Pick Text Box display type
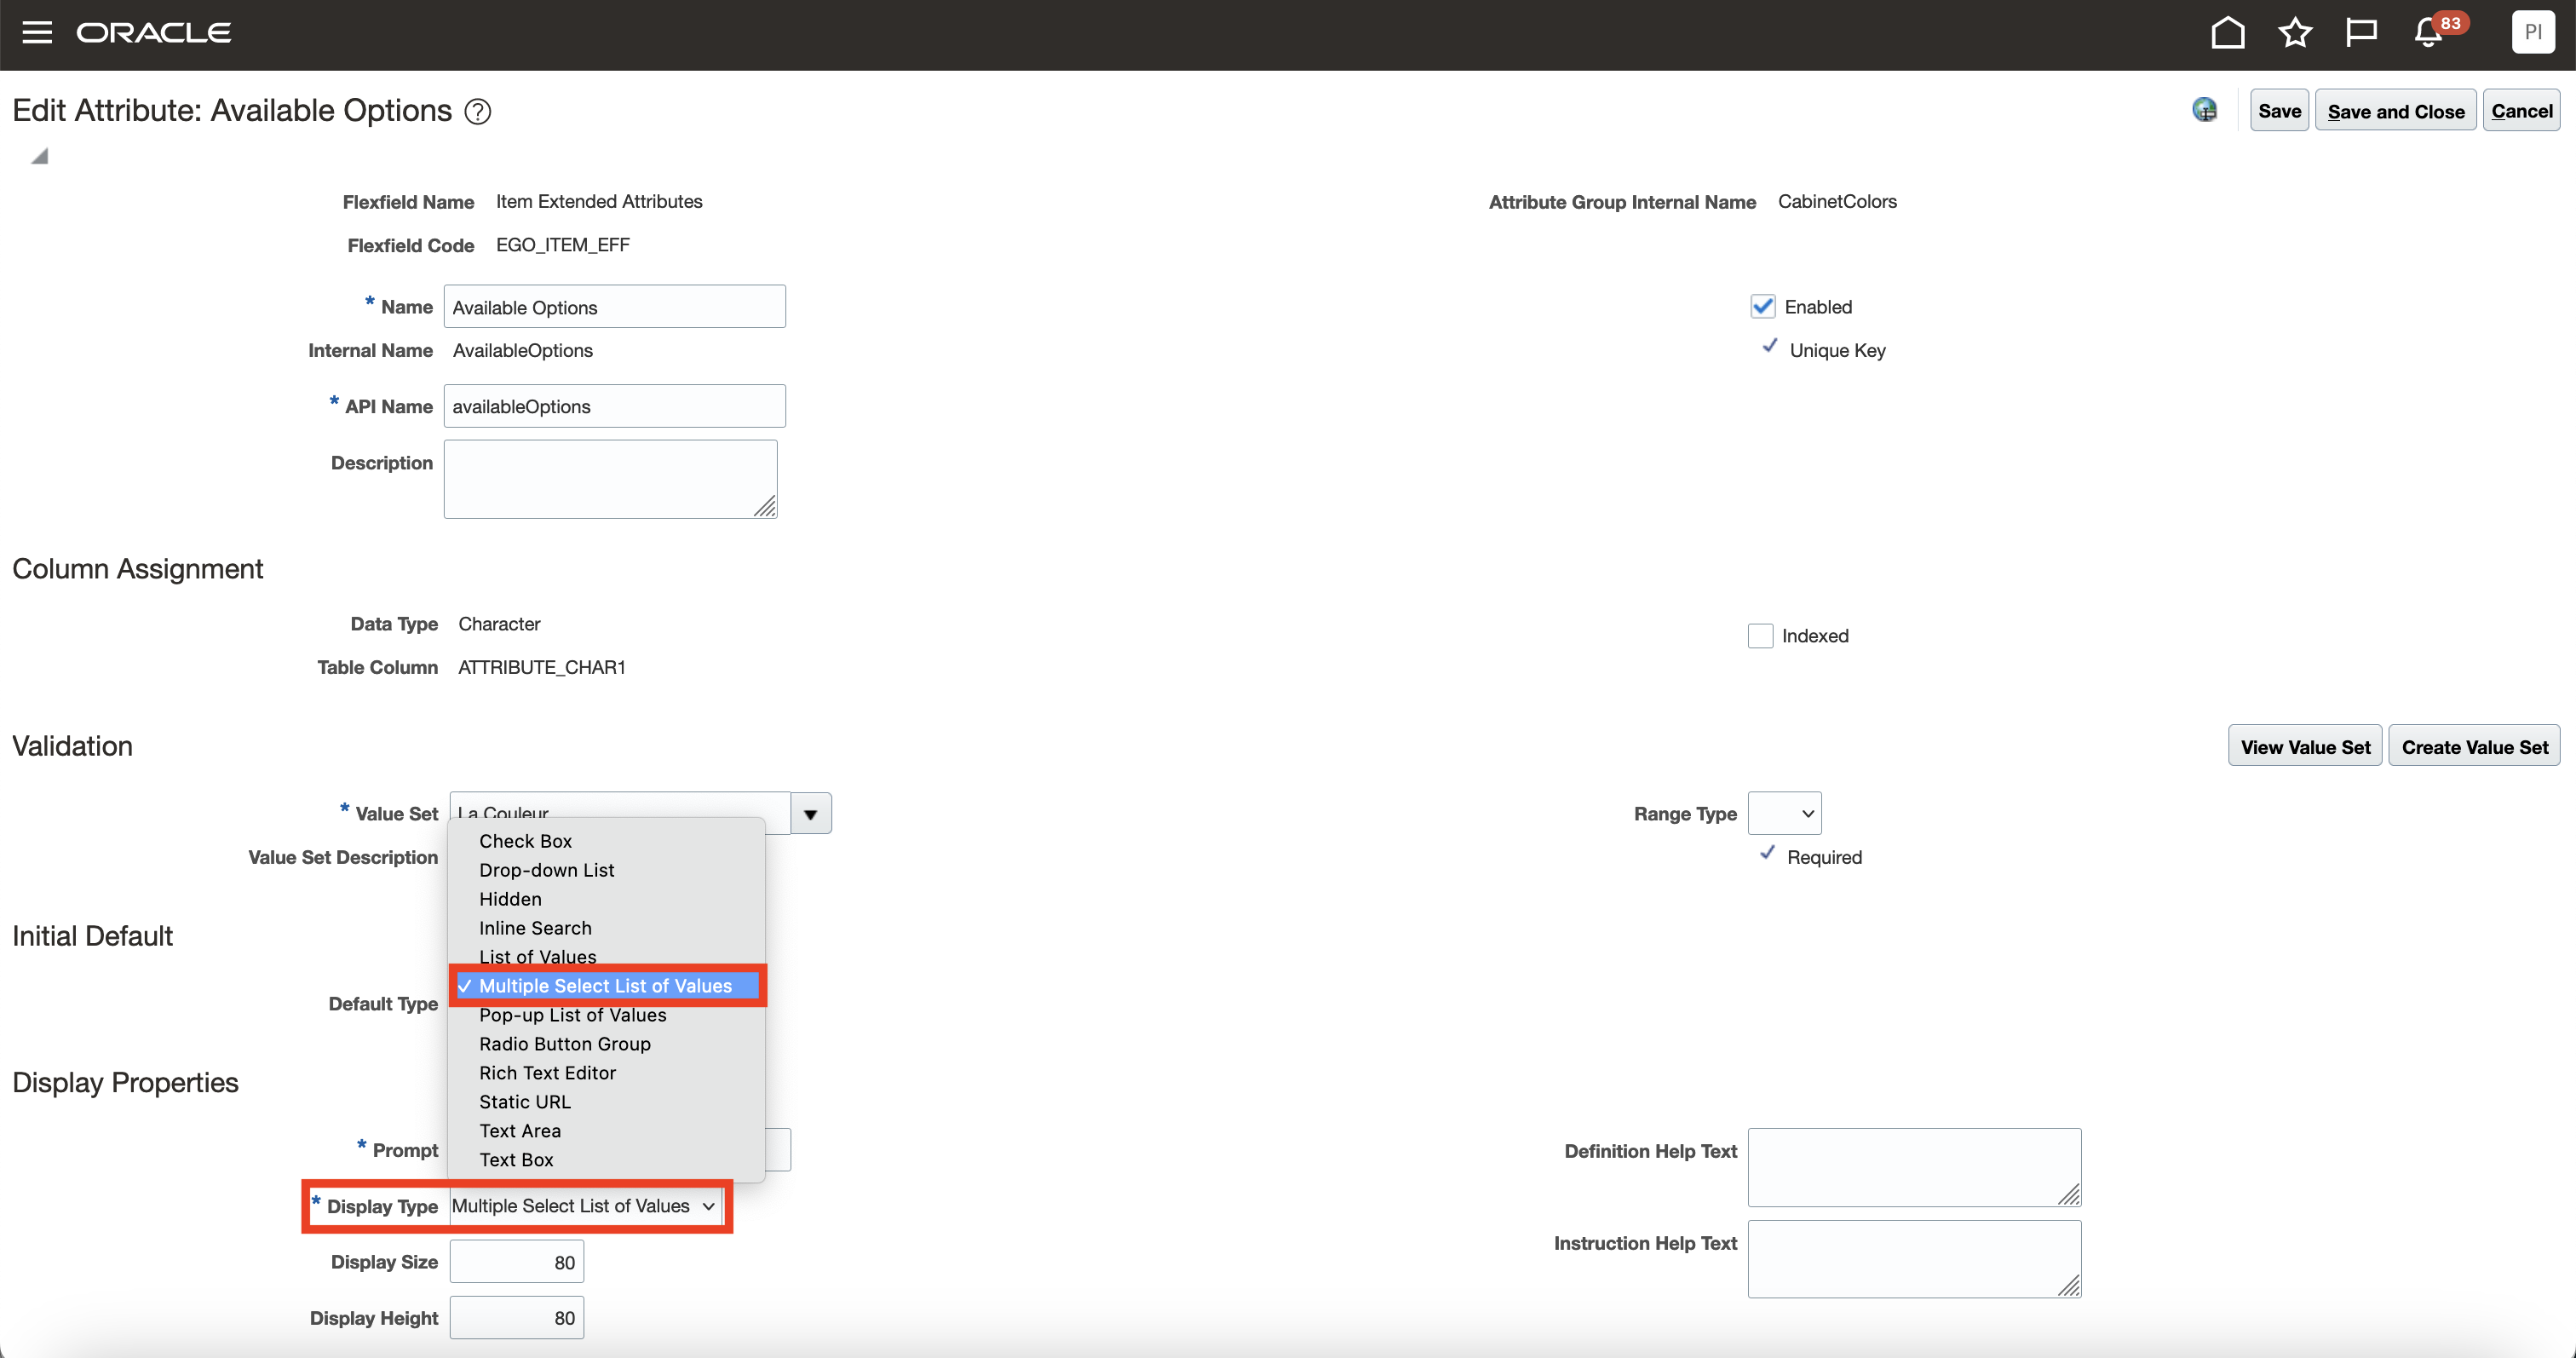The width and height of the screenshot is (2576, 1358). 516,1160
